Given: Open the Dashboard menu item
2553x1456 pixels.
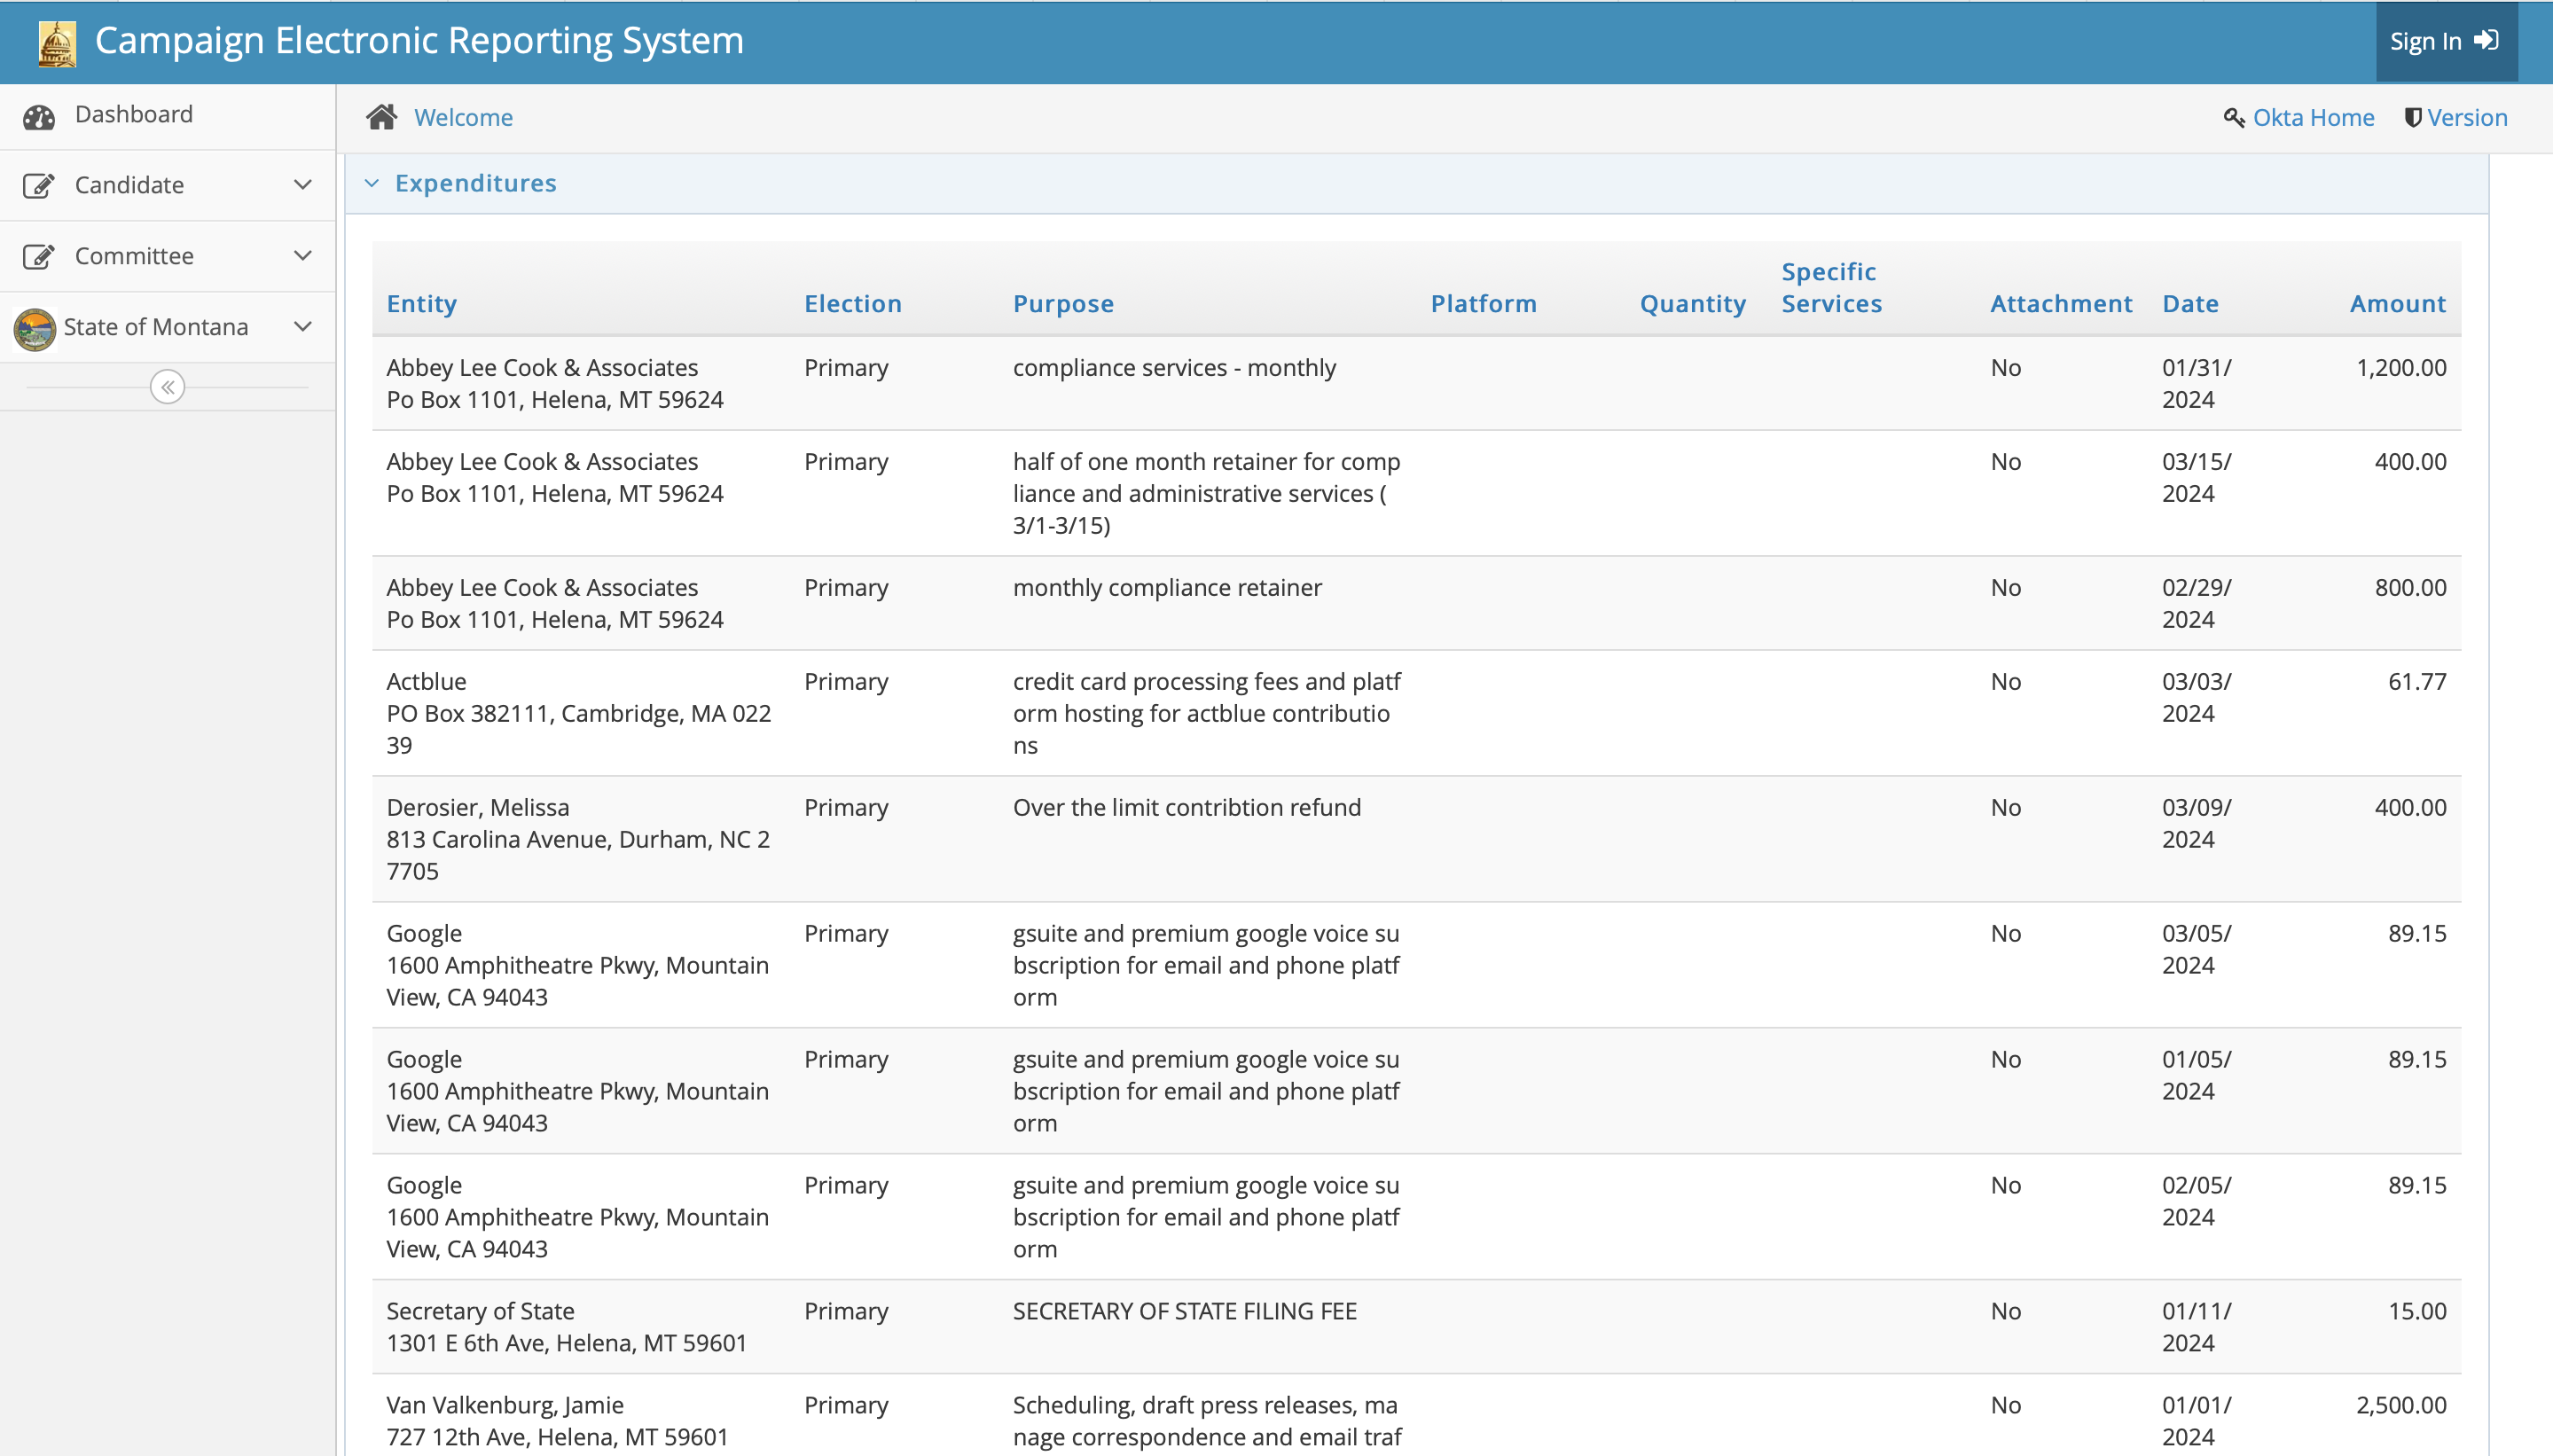Looking at the screenshot, I should click(x=133, y=114).
